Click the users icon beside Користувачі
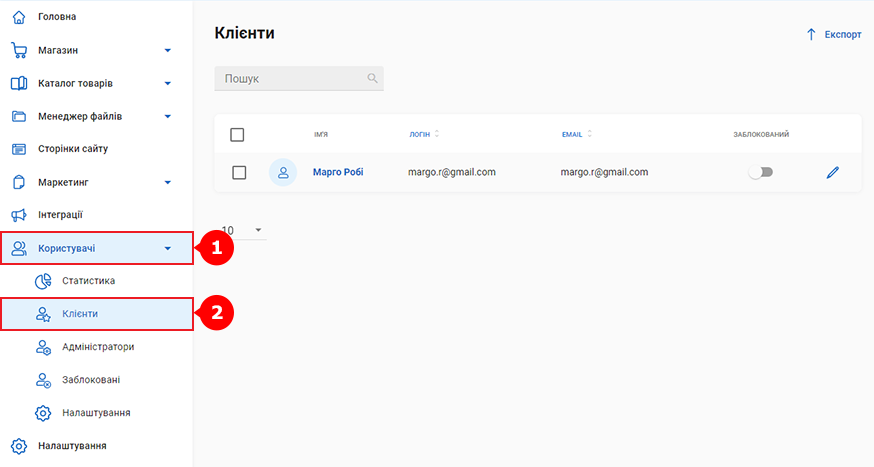Viewport: 874px width, 467px height. point(19,249)
